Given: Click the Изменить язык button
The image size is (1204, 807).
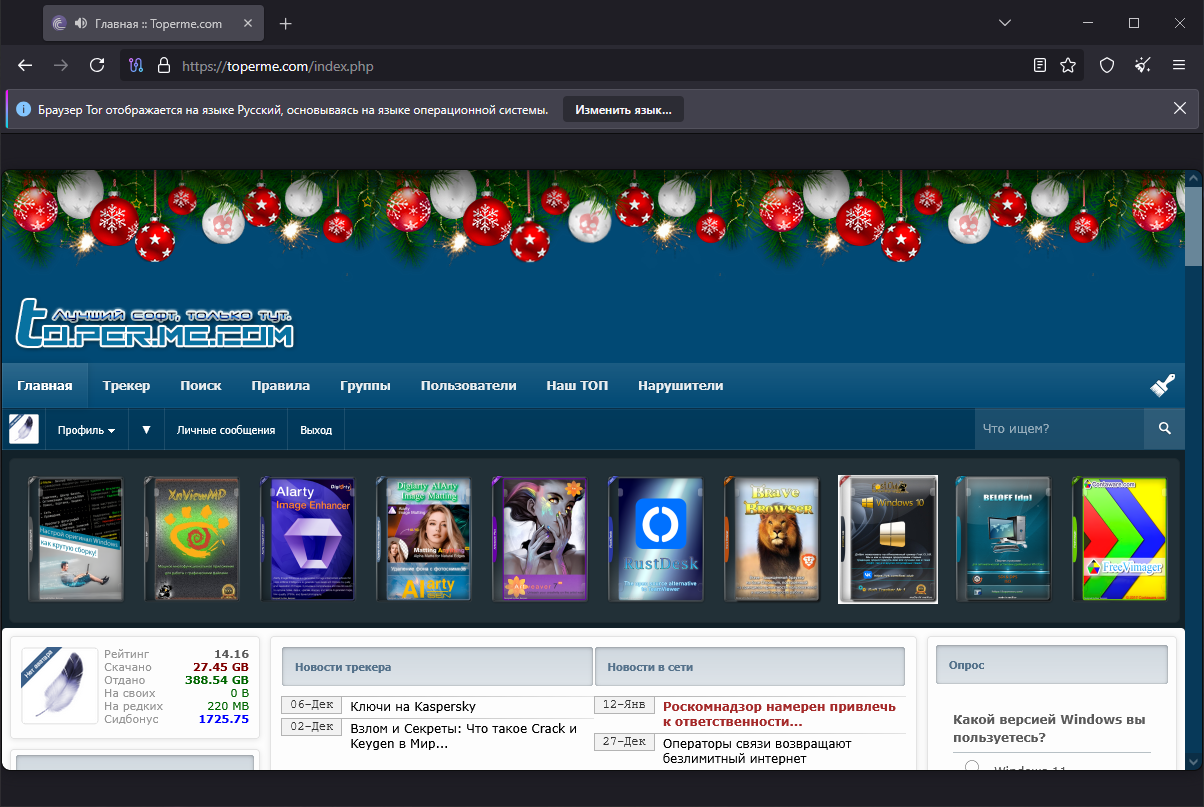Looking at the screenshot, I should [623, 109].
